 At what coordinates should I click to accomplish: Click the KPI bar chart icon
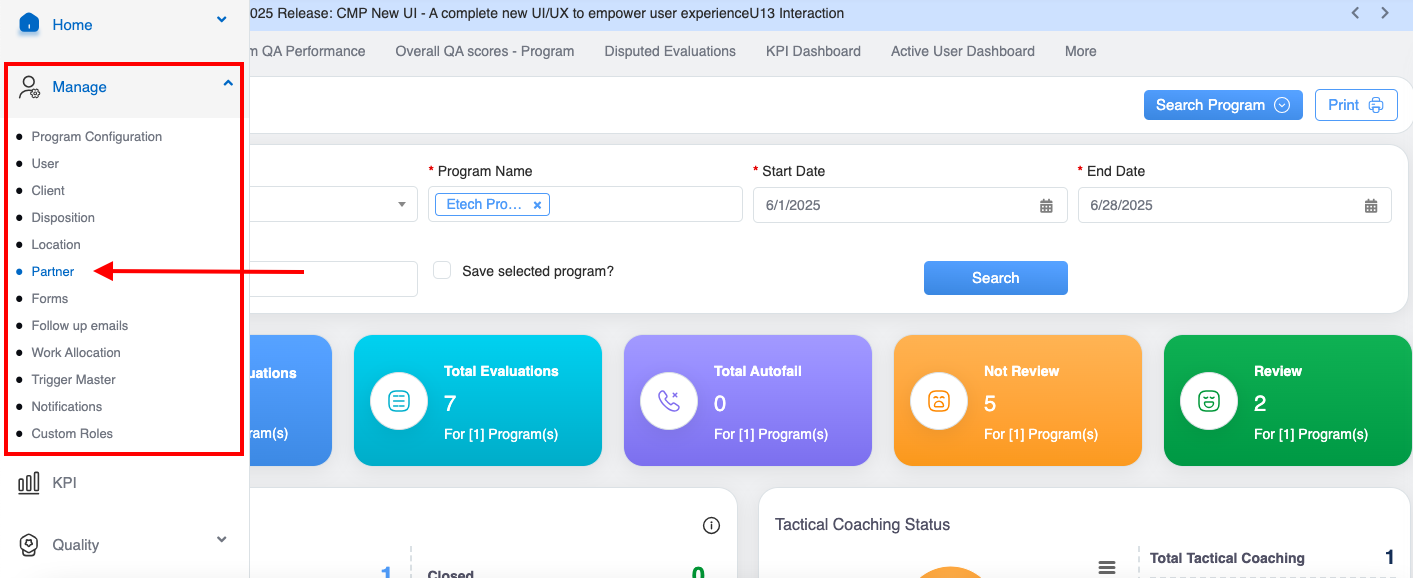pyautogui.click(x=29, y=483)
